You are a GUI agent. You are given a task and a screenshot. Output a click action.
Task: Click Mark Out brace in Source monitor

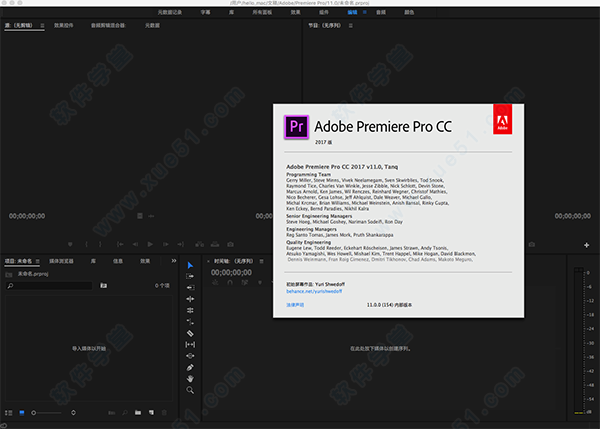100,244
